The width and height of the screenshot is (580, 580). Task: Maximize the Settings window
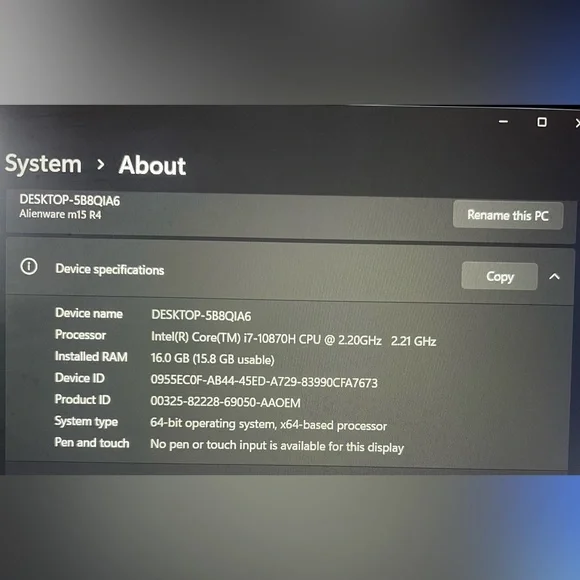542,122
